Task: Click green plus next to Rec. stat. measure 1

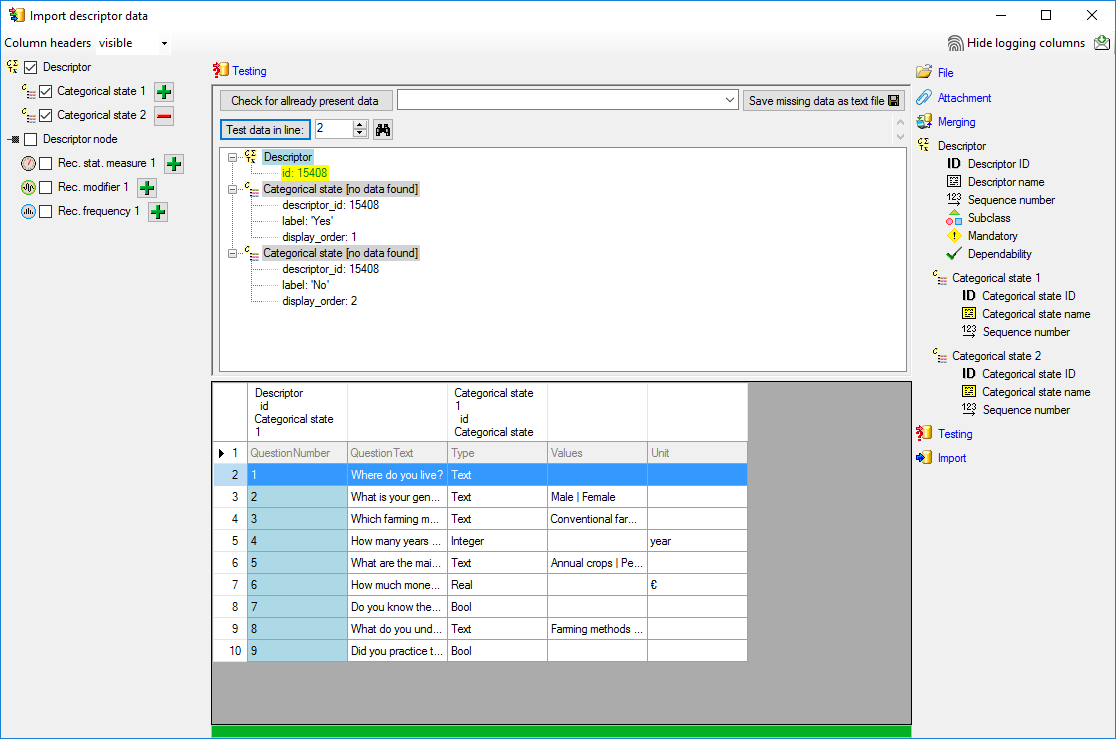Action: coord(174,164)
